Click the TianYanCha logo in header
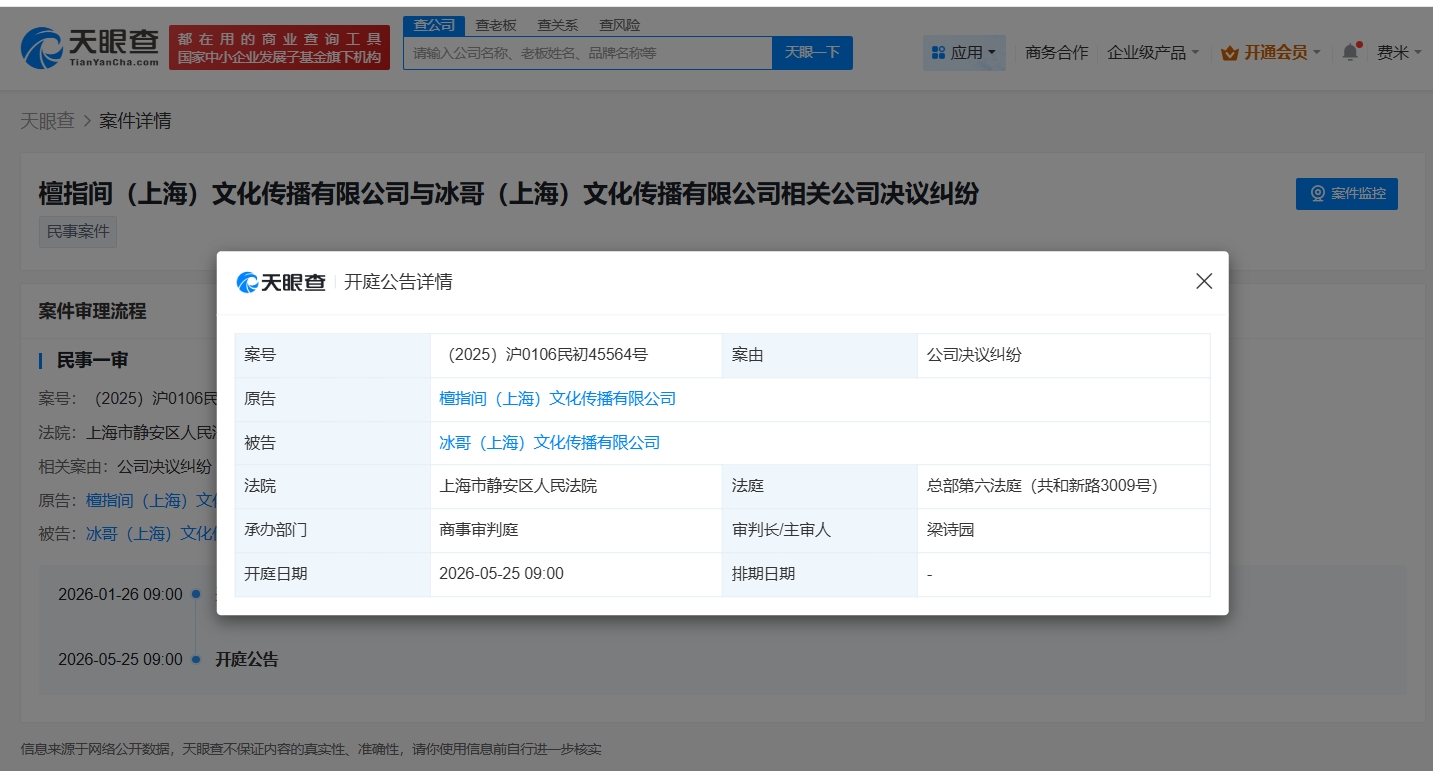 90,48
